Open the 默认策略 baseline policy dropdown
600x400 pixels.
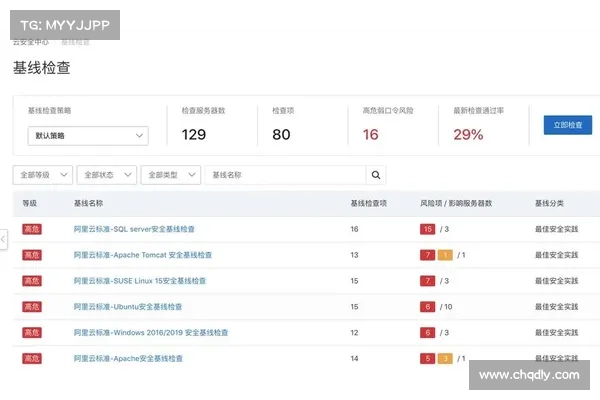tap(87, 136)
